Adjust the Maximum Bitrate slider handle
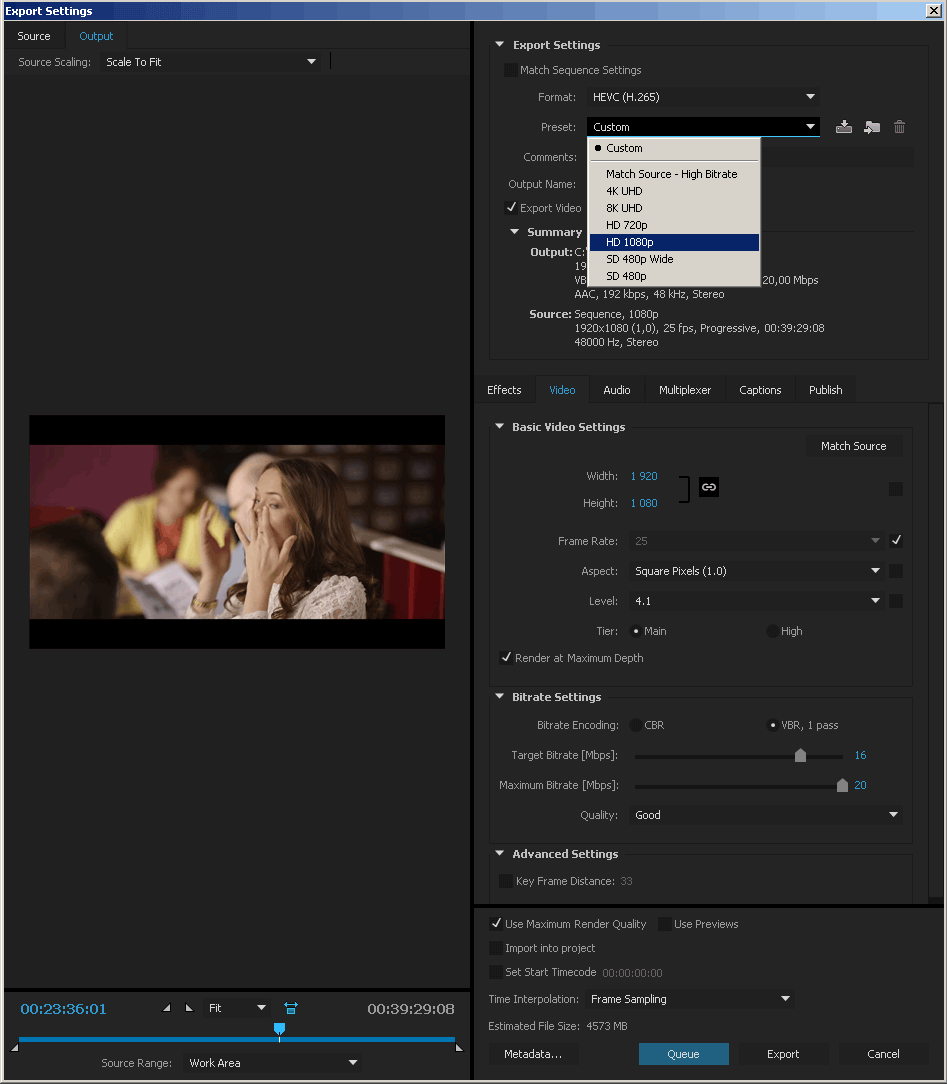Image resolution: width=947 pixels, height=1084 pixels. (x=842, y=785)
